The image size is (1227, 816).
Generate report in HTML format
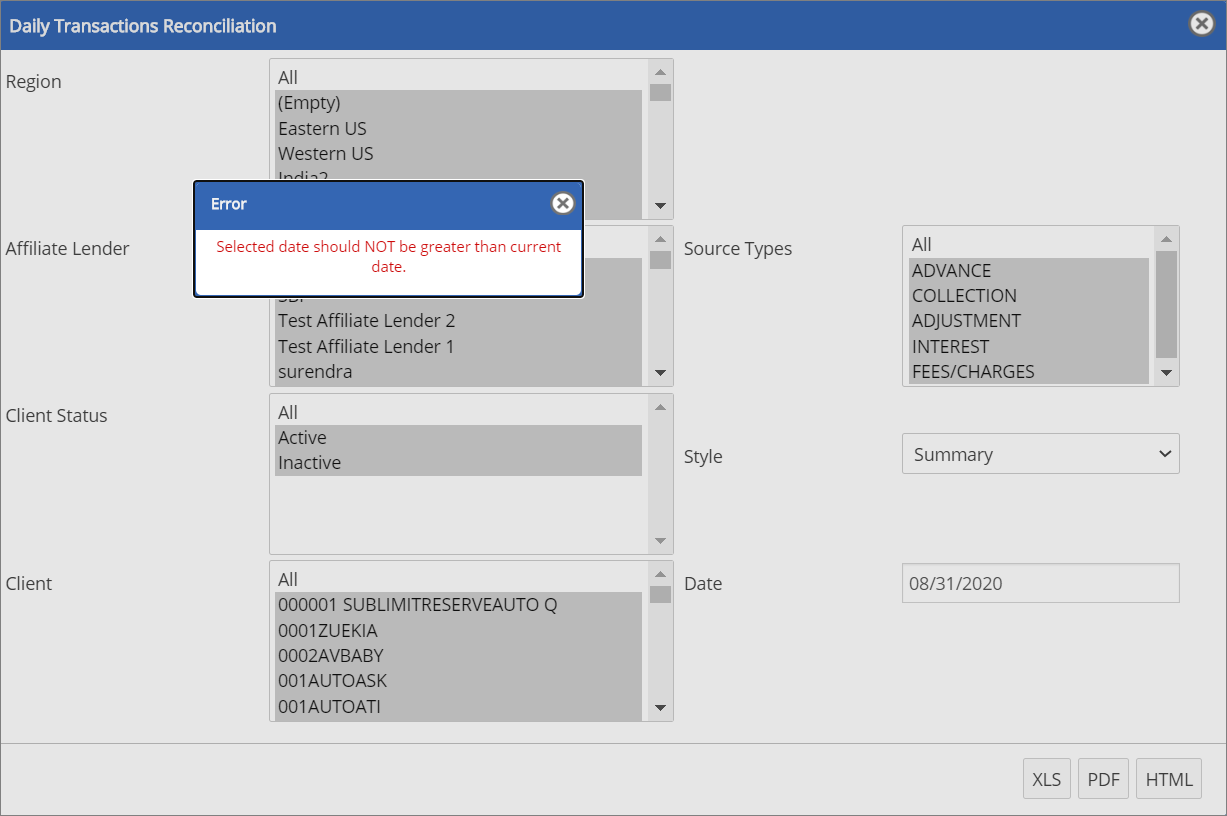(1168, 779)
